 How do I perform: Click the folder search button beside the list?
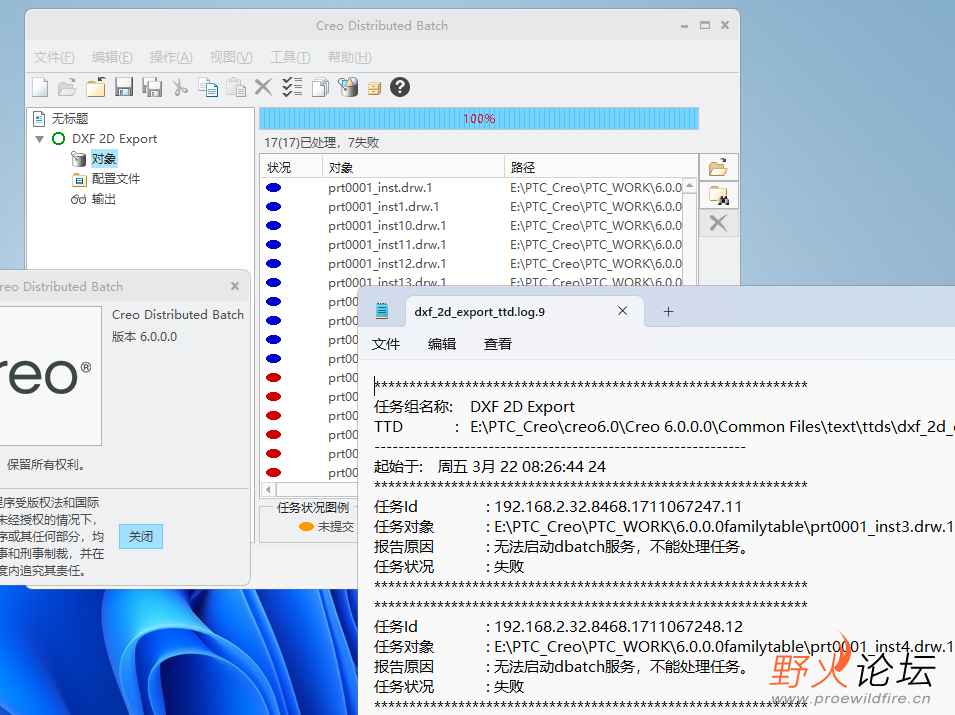[x=719, y=195]
